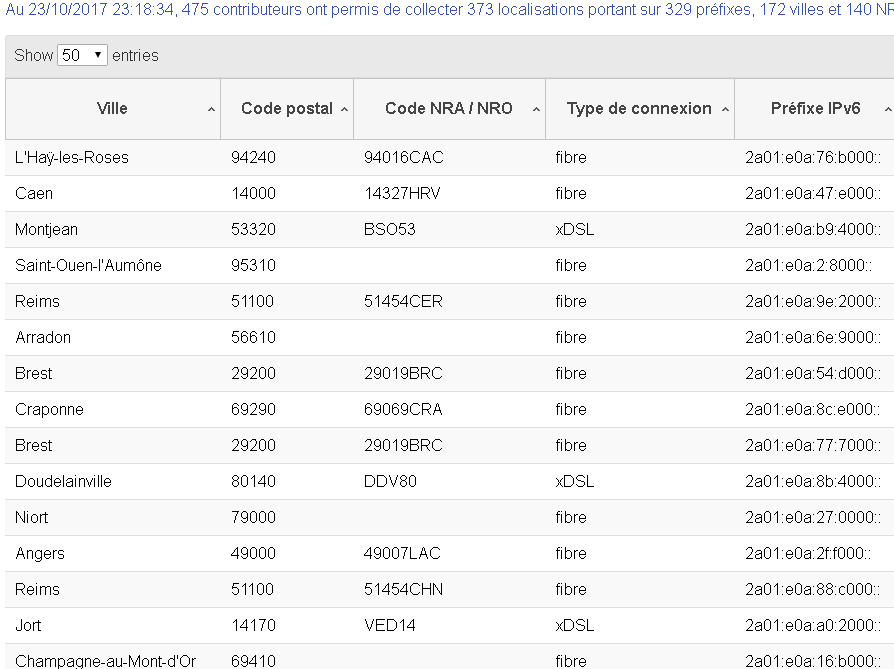Click the sort arrow in Code postal header

click(x=344, y=110)
